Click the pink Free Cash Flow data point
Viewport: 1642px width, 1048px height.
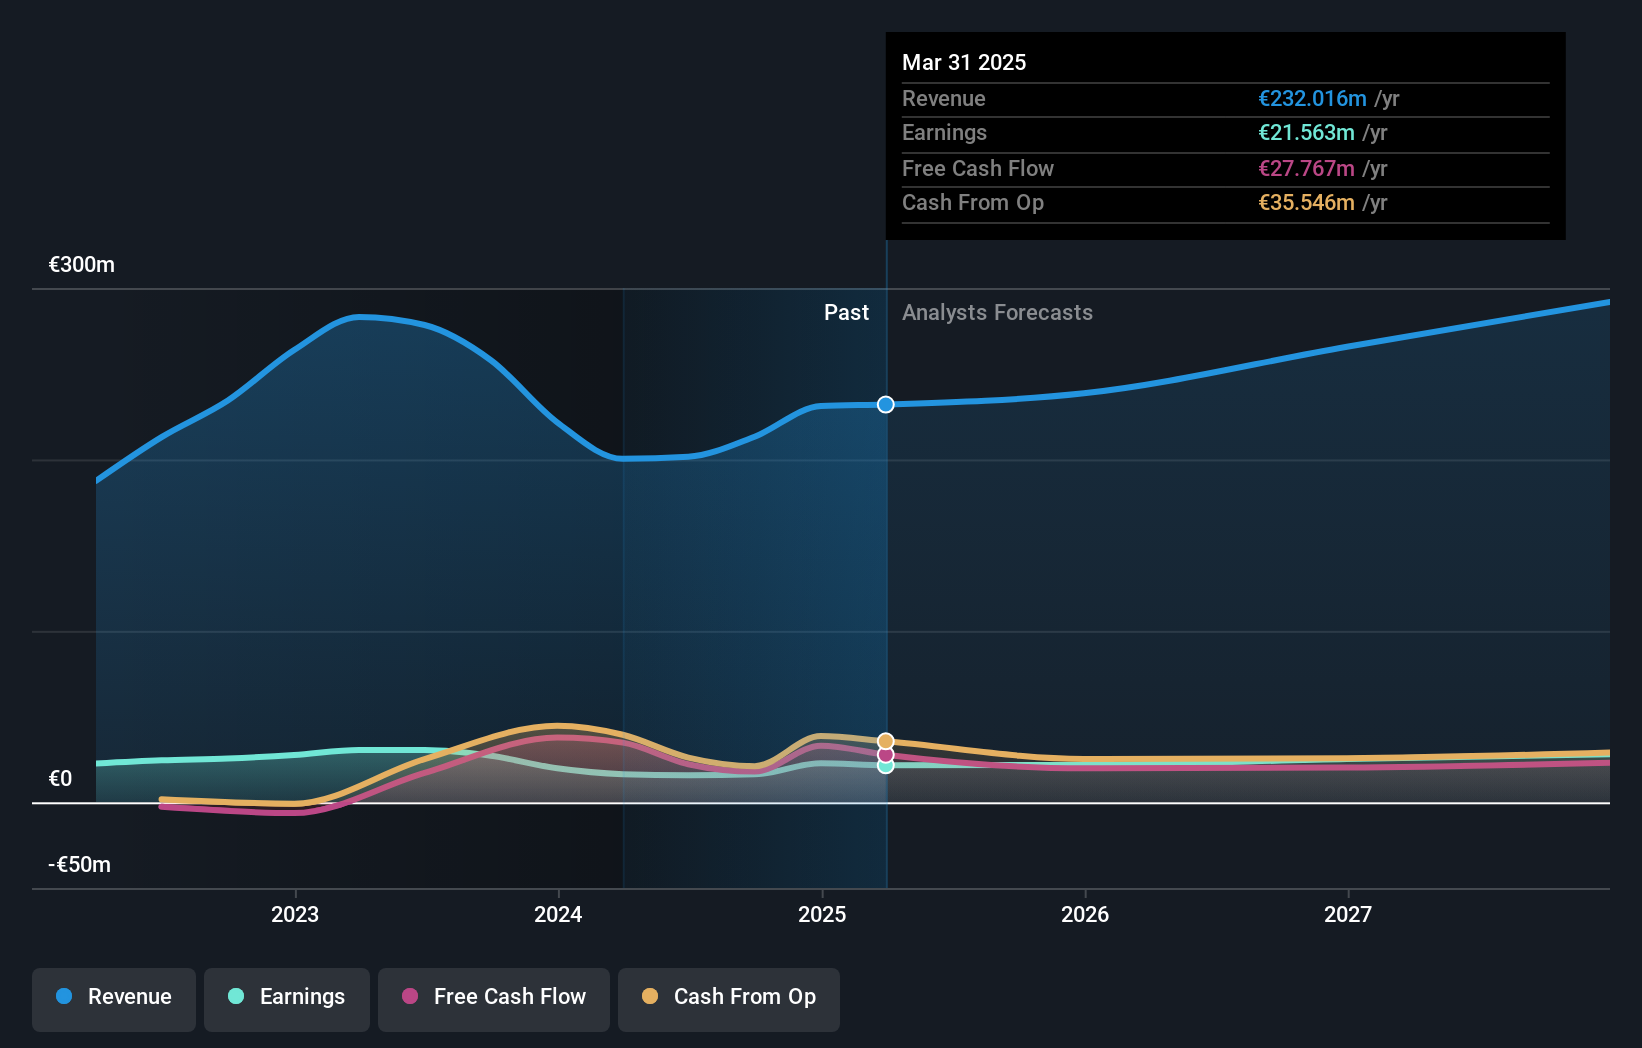click(x=886, y=754)
